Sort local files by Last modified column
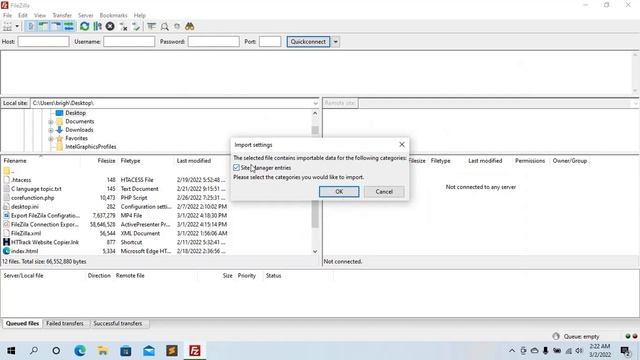The image size is (640, 360). click(x=194, y=161)
